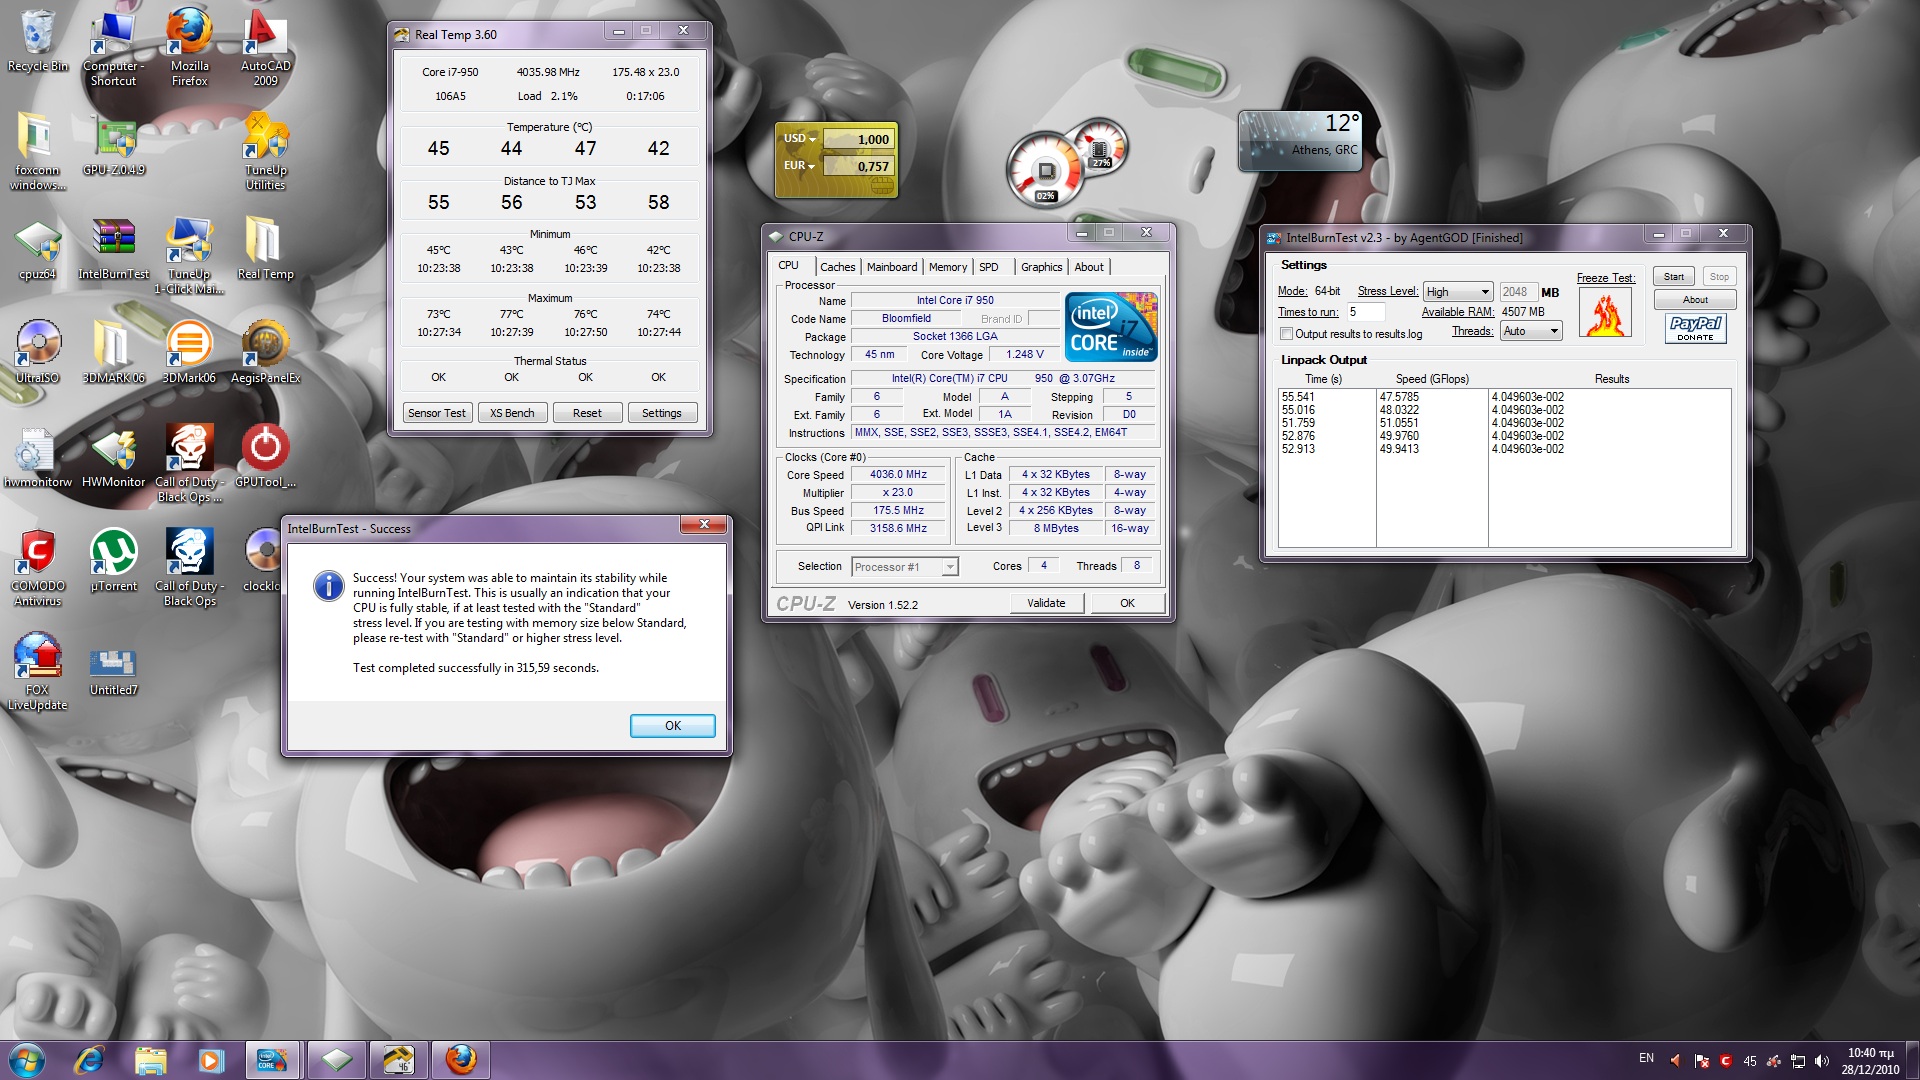Close the IntelBurnTest Success dialog
This screenshot has width=1920, height=1080.
point(703,525)
